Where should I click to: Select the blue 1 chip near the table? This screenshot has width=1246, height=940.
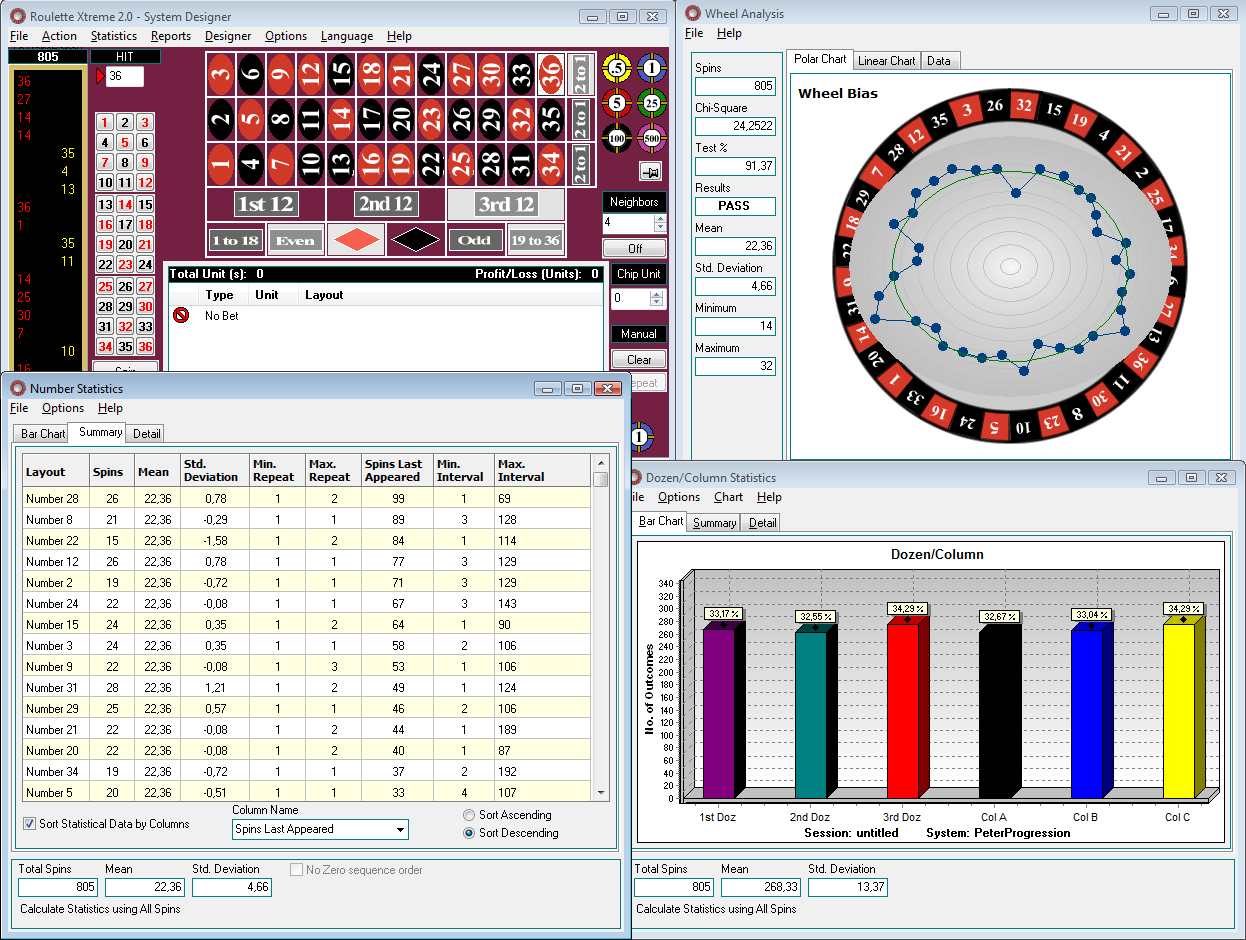point(652,68)
